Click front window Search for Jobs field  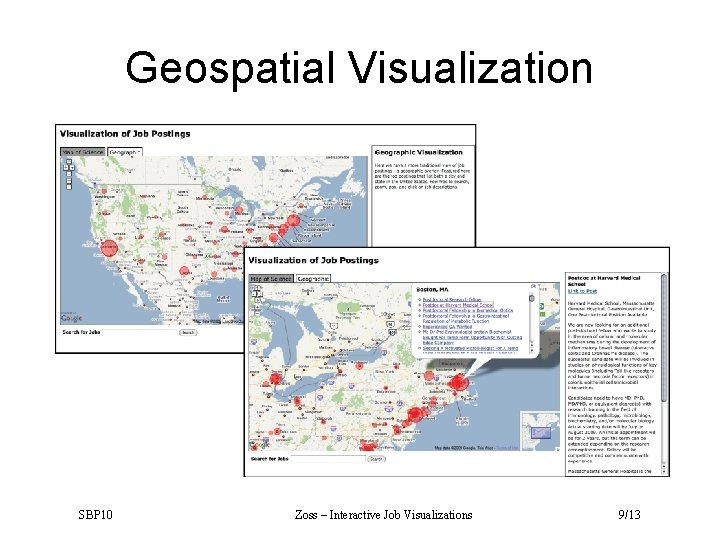328,459
